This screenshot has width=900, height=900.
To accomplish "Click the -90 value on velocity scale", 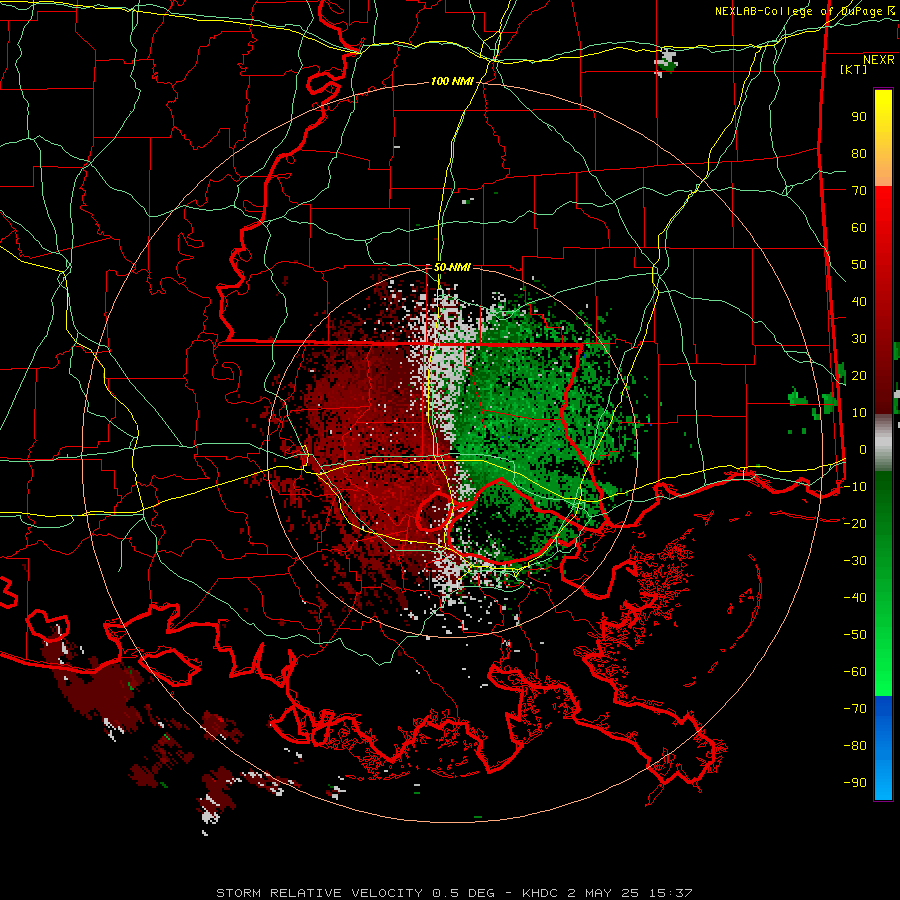I will 855,782.
